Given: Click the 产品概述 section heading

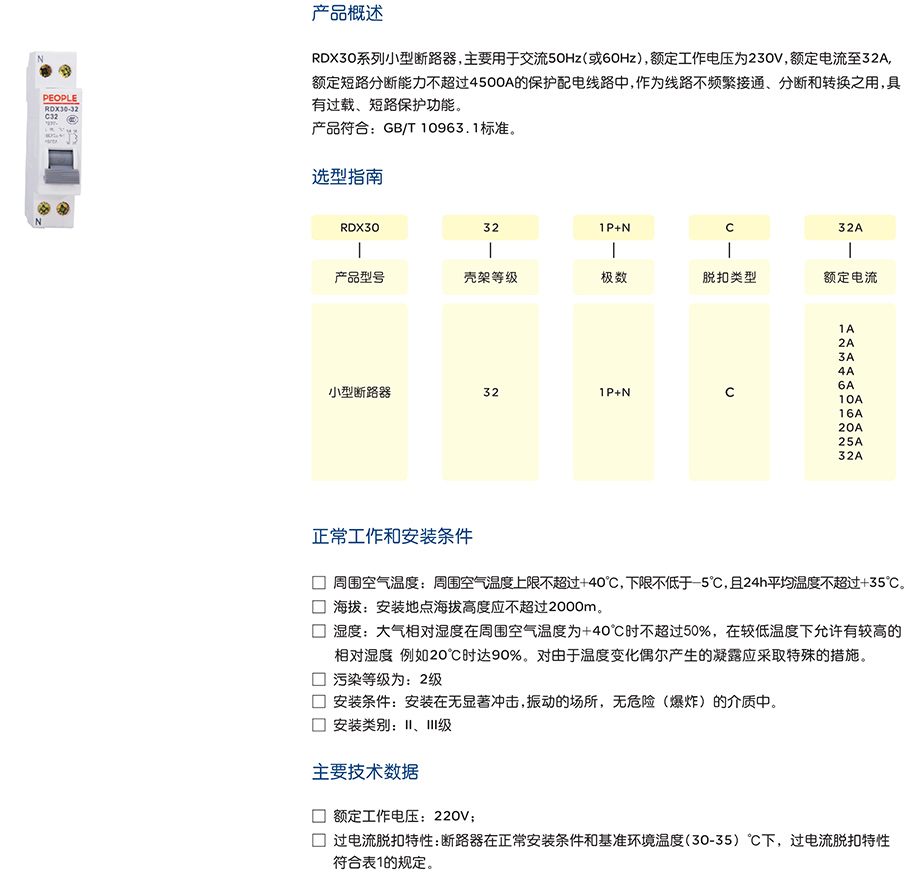Looking at the screenshot, I should point(347,14).
